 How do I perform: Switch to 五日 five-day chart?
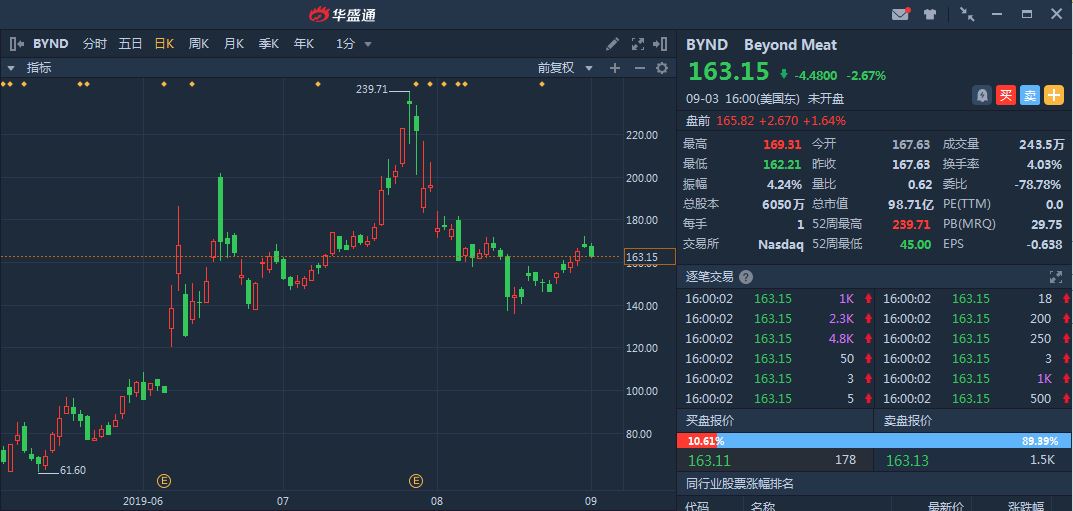(130, 44)
